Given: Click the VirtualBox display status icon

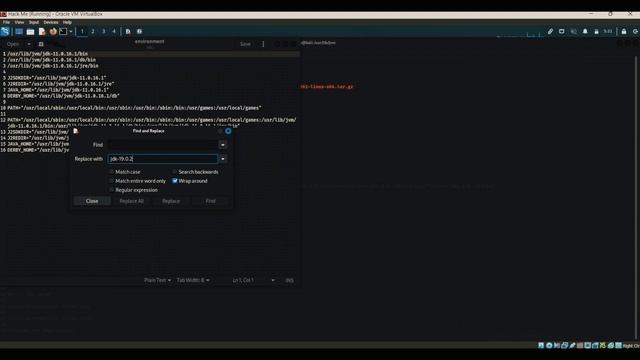Looking at the screenshot, I should (588, 345).
